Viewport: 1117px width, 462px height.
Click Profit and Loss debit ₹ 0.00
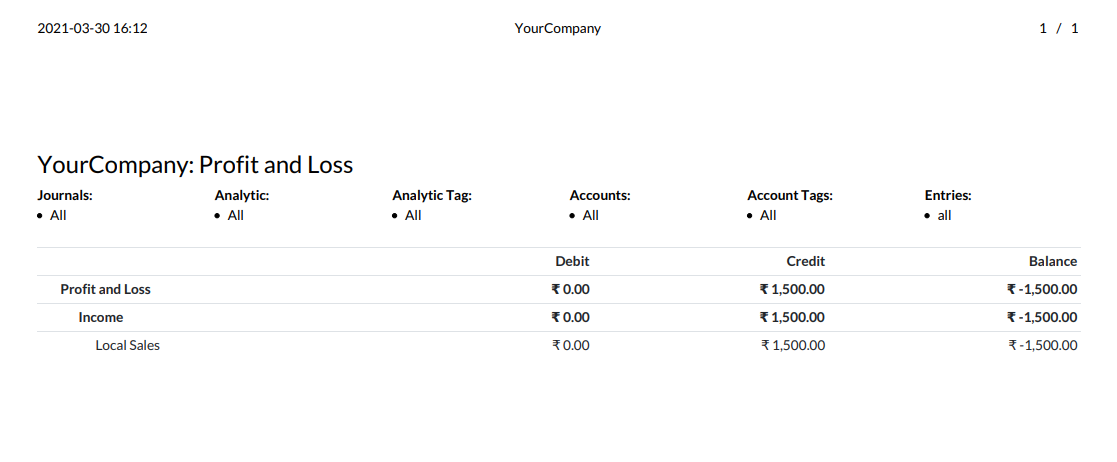click(571, 290)
